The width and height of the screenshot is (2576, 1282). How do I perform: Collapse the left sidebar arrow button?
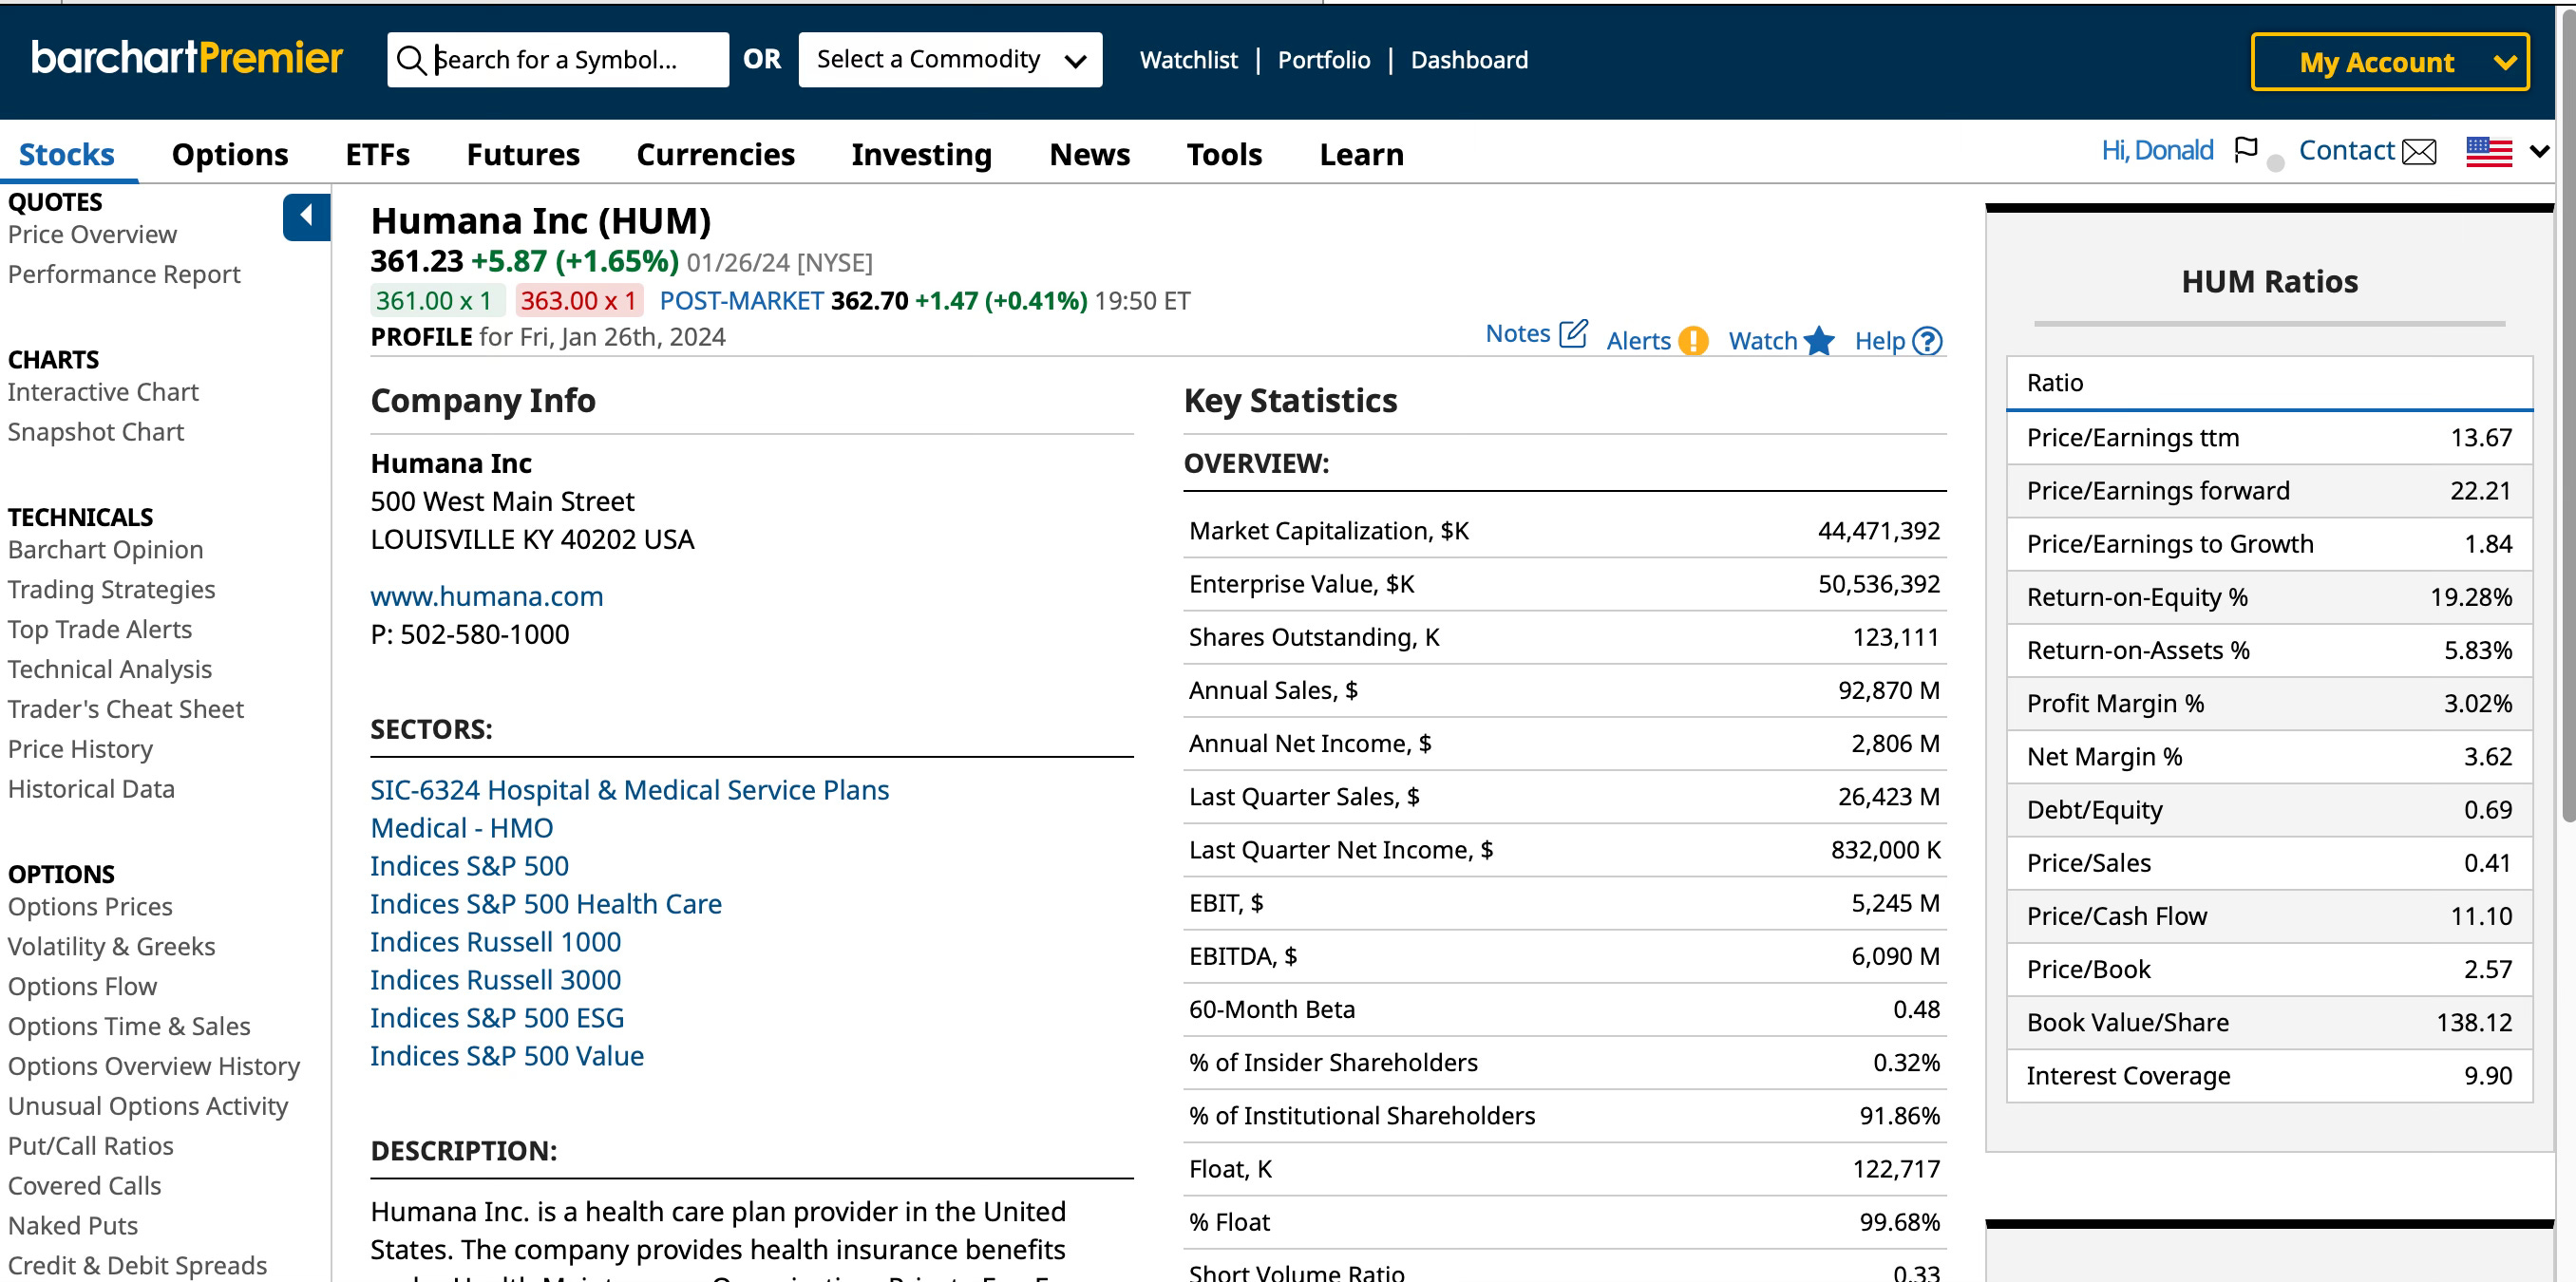point(306,216)
